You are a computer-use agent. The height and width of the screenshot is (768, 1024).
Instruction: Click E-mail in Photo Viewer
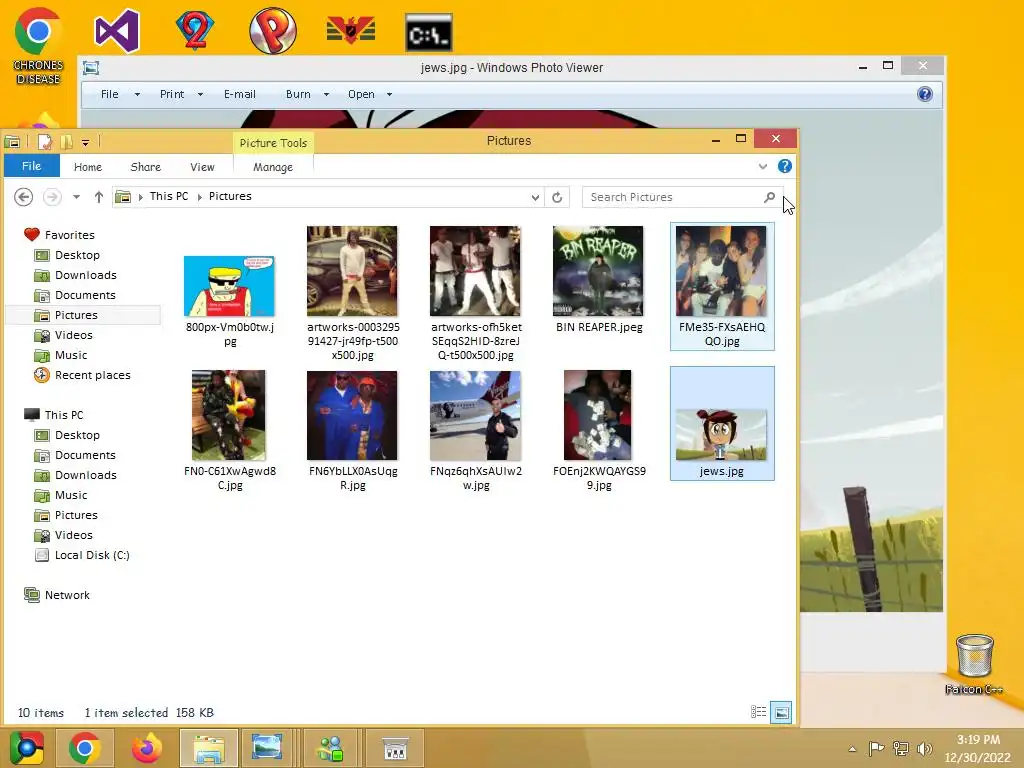240,94
